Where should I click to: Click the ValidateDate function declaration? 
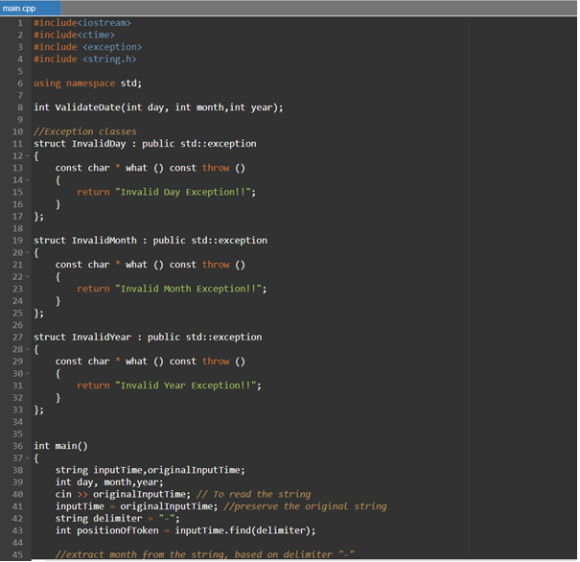pyautogui.click(x=158, y=108)
